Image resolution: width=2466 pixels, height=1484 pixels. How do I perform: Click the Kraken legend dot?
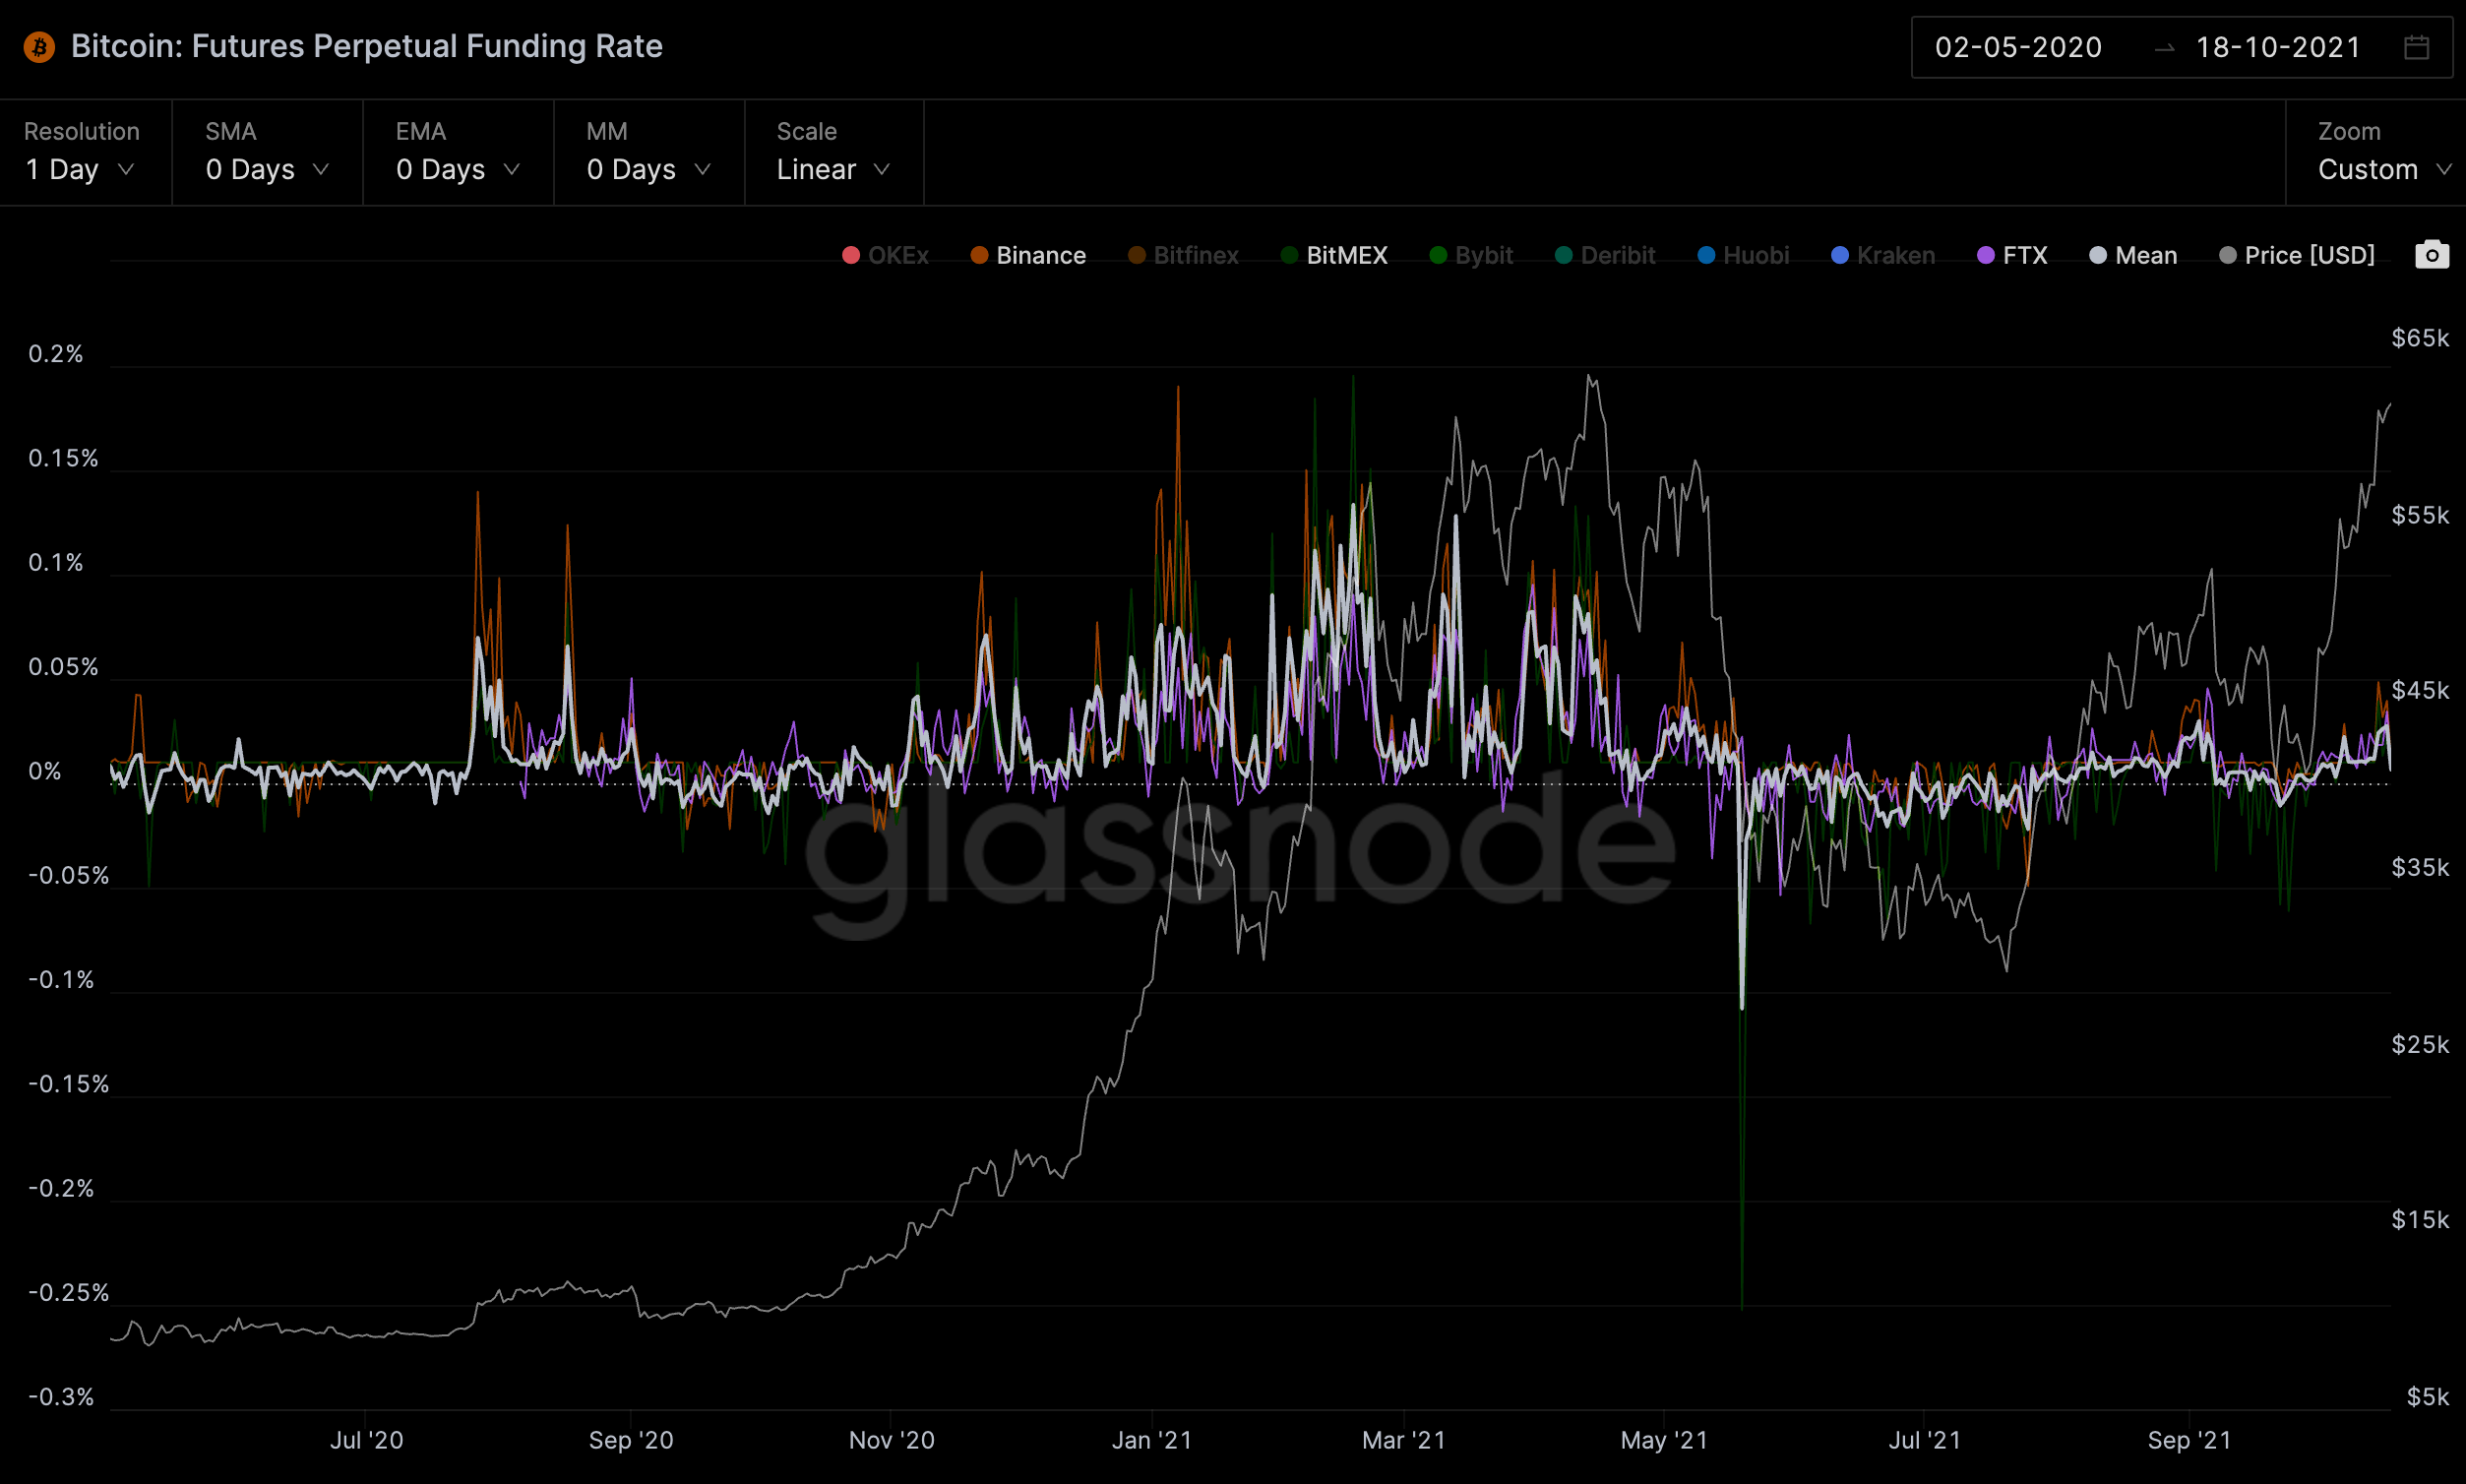(x=1839, y=255)
